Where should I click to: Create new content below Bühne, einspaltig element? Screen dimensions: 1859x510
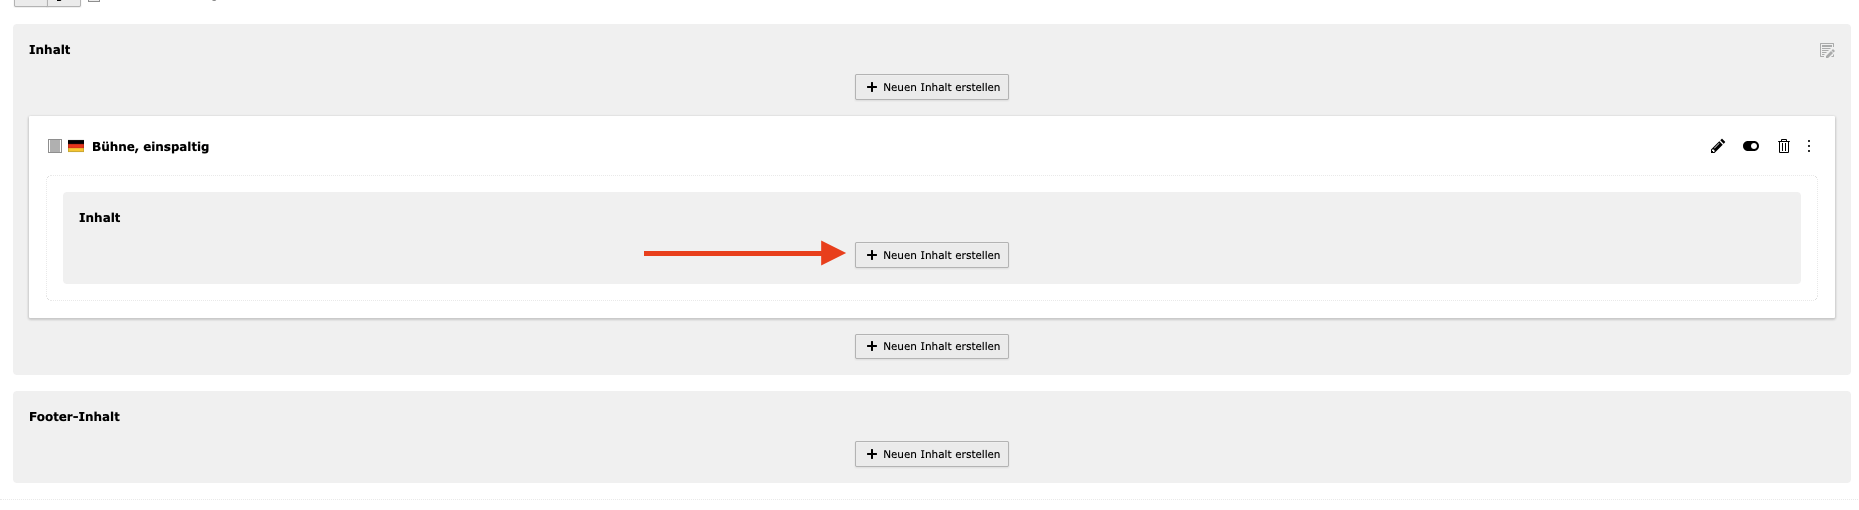point(932,346)
